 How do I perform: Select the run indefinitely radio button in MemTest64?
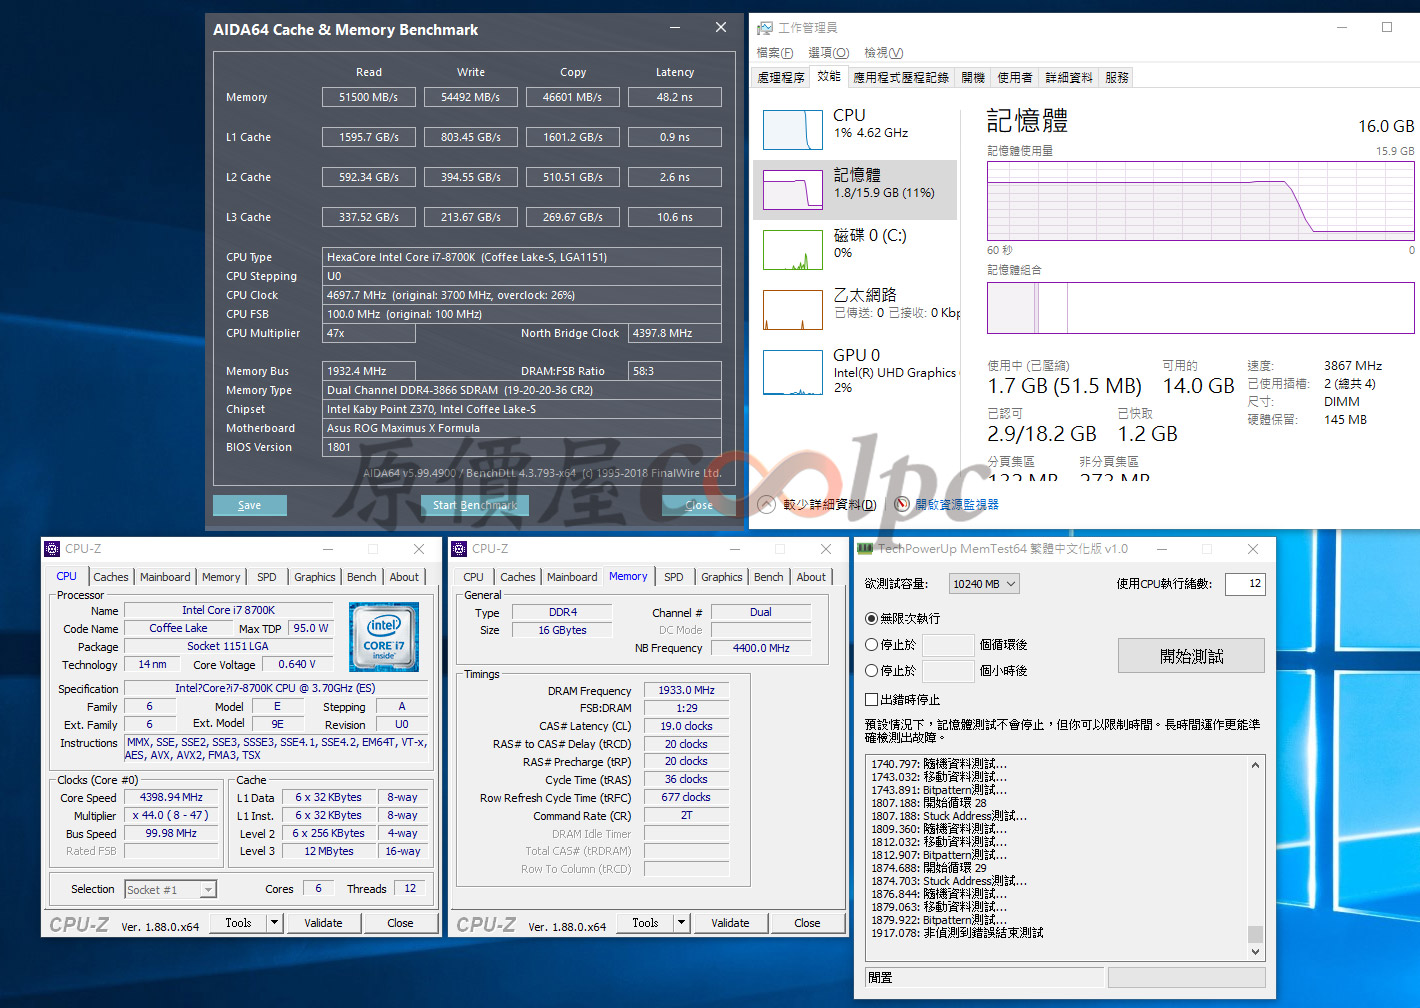[x=871, y=619]
